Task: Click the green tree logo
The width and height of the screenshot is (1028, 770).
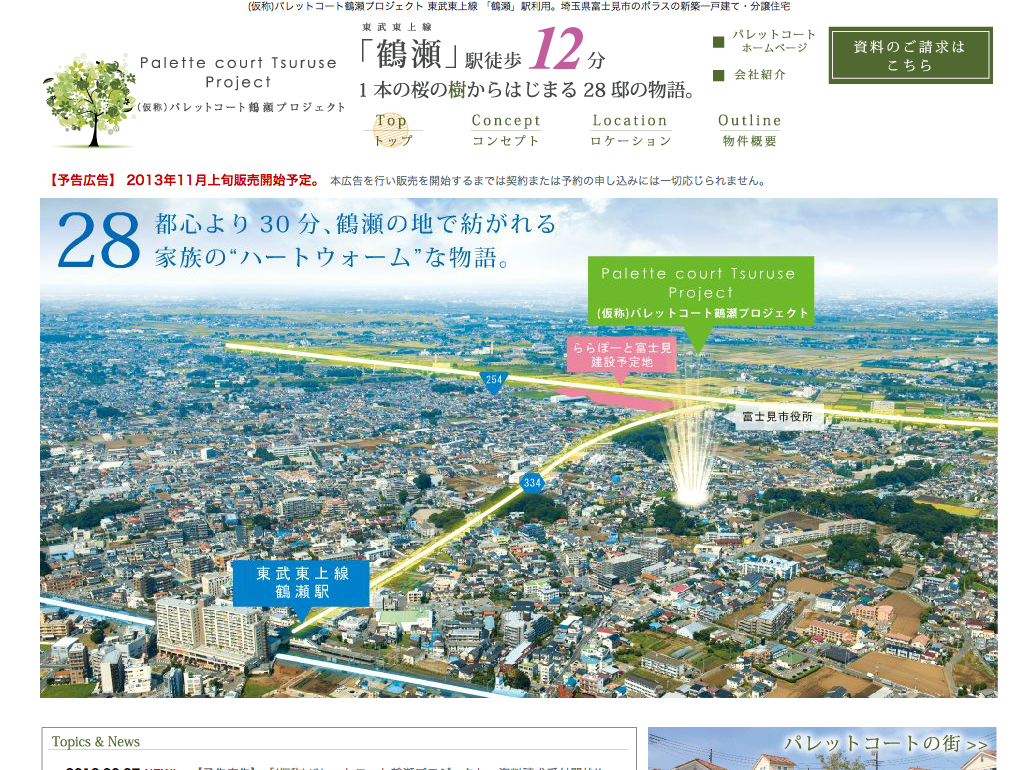Action: [x=91, y=101]
